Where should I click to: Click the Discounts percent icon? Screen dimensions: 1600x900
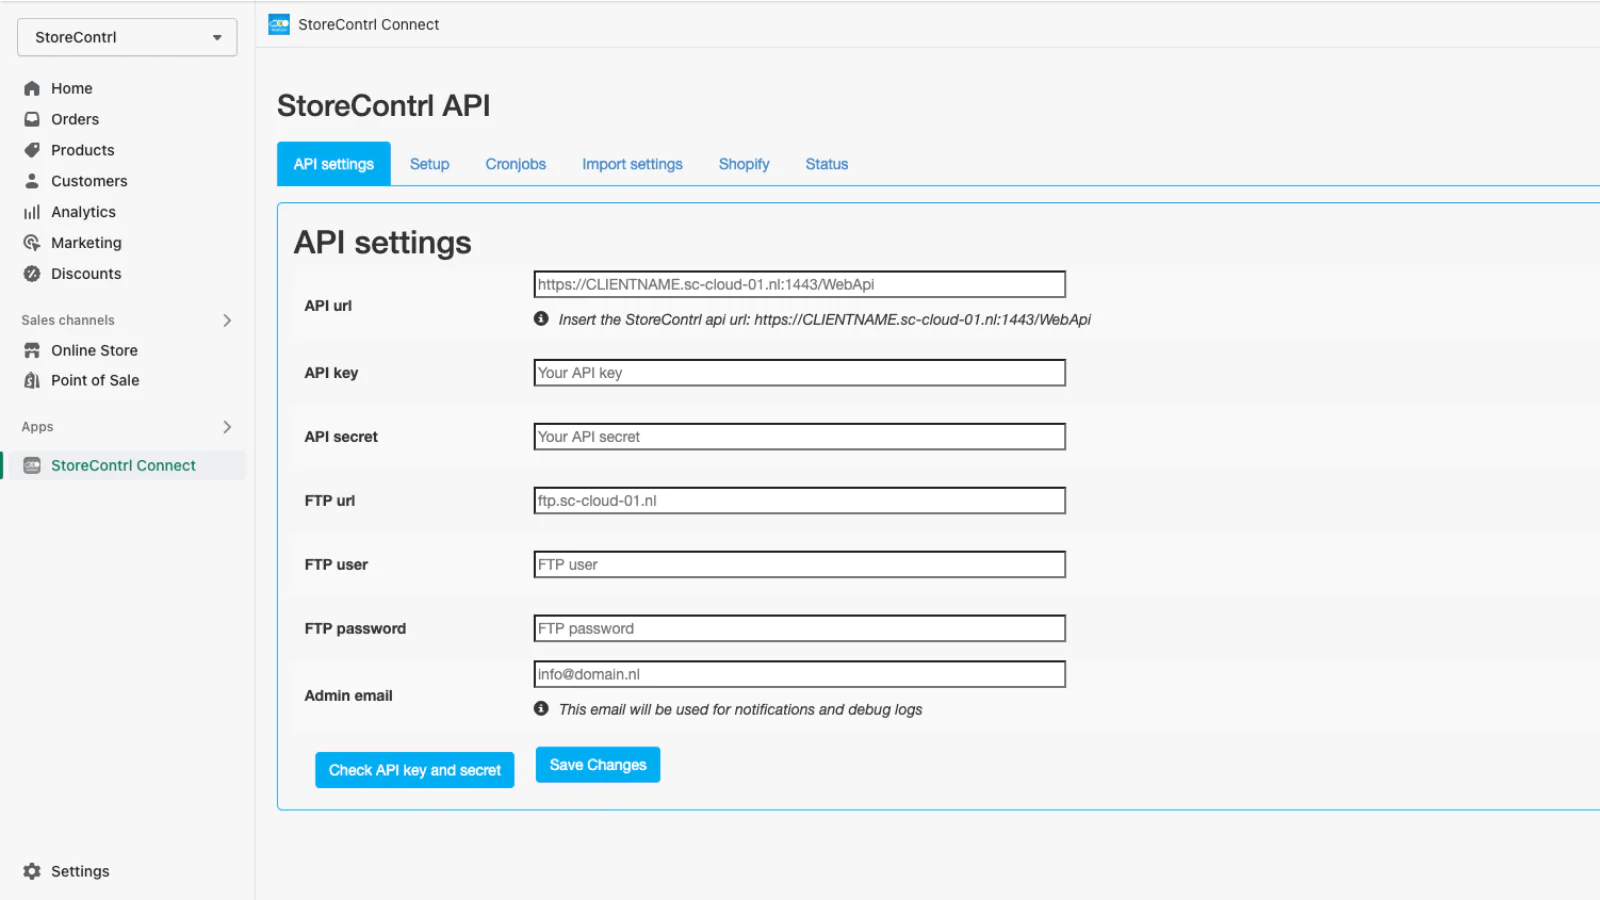32,274
